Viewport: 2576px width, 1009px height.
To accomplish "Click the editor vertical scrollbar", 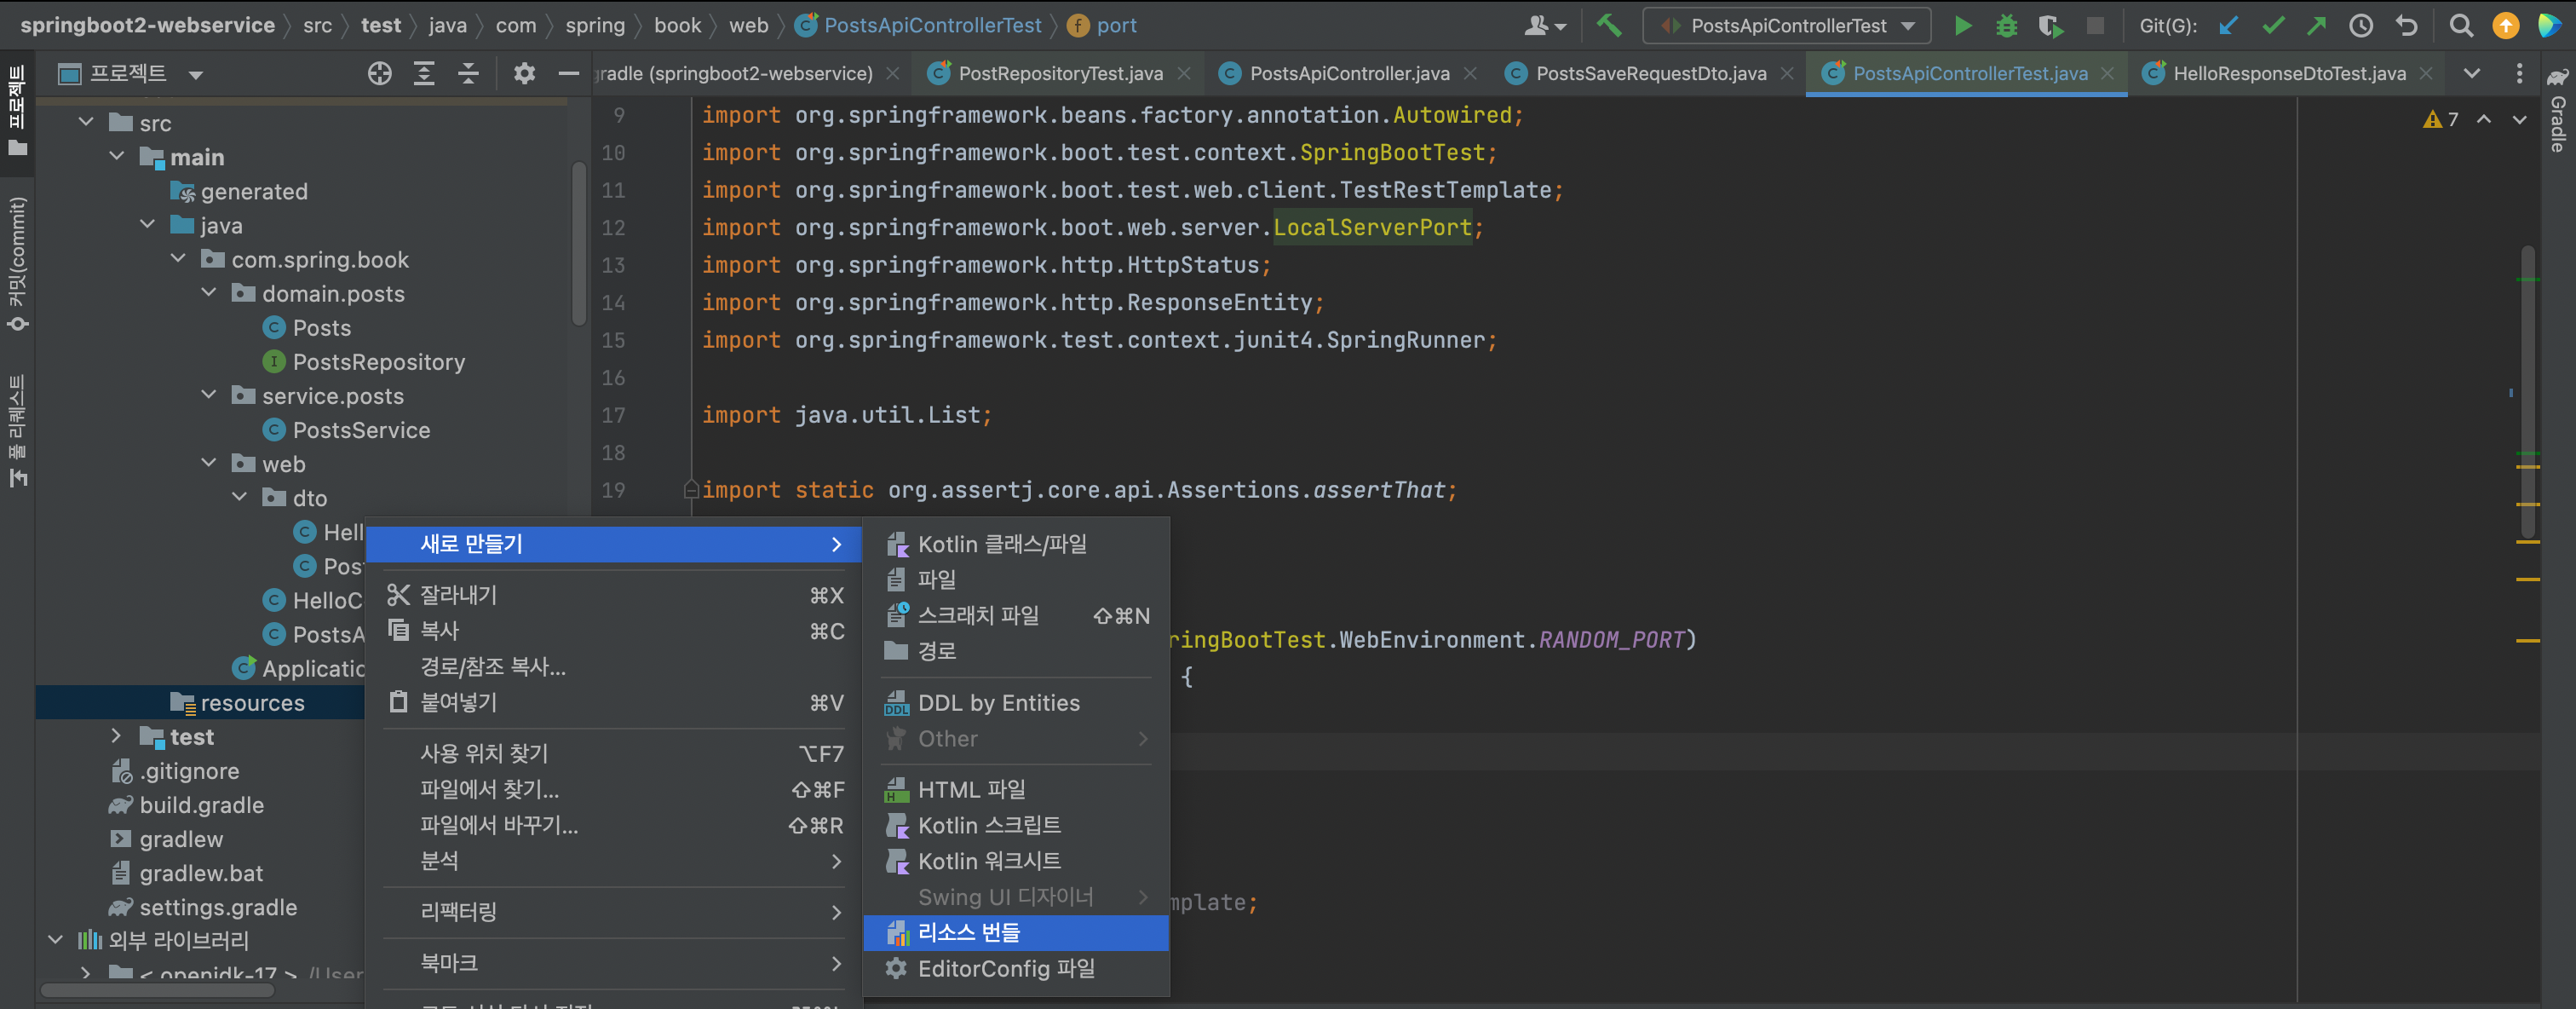I will tap(2527, 390).
